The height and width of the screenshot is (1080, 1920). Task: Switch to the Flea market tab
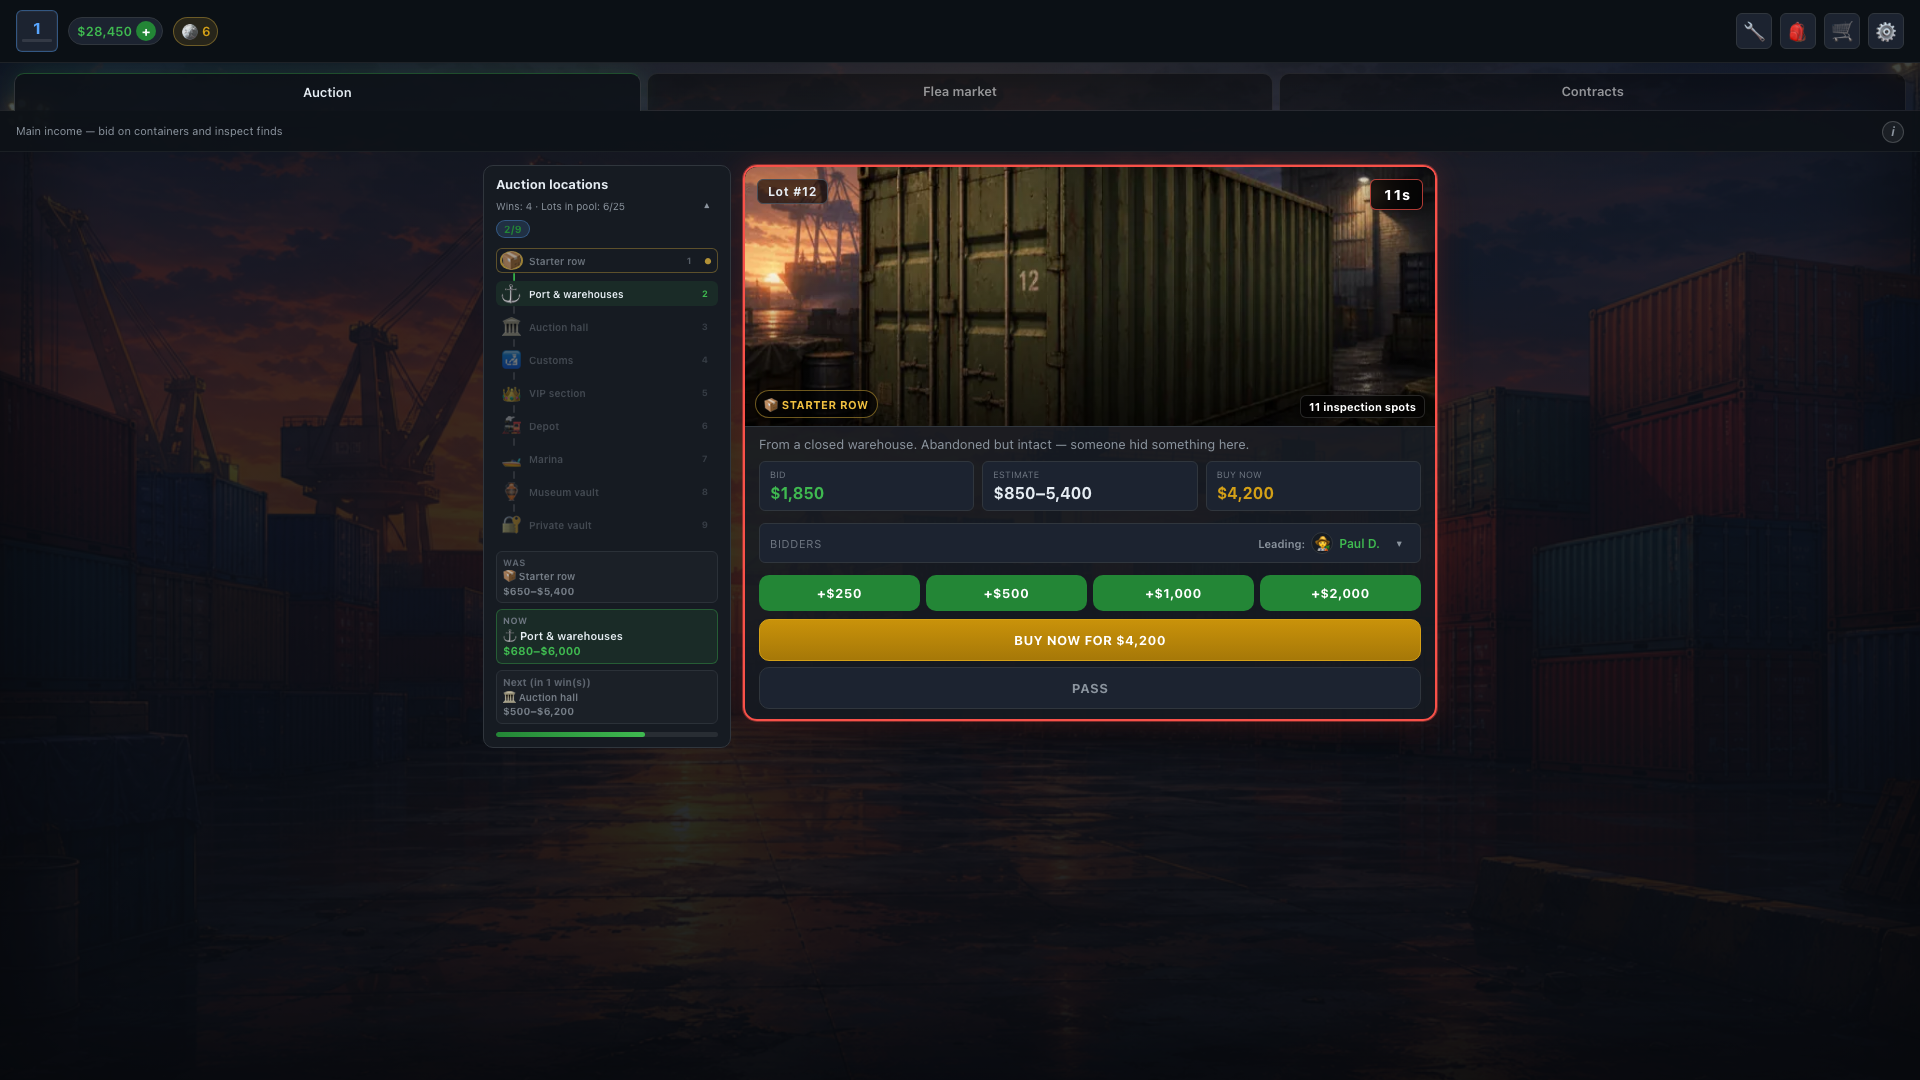(x=960, y=92)
